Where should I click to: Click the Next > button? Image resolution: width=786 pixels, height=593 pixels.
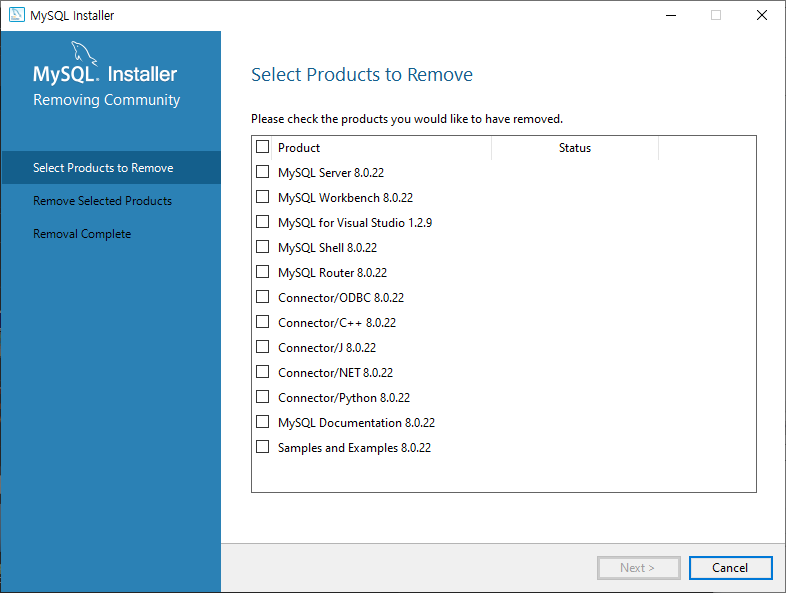(639, 568)
